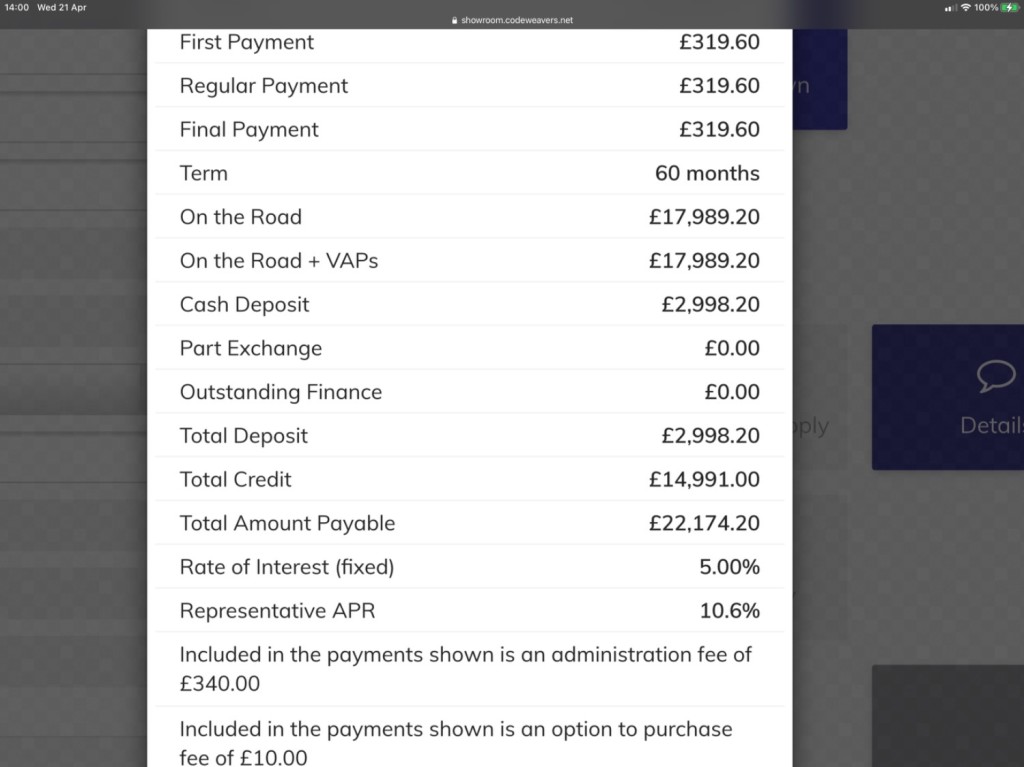Image resolution: width=1024 pixels, height=767 pixels.
Task: Tap the cellular signal bars icon
Action: (950, 8)
